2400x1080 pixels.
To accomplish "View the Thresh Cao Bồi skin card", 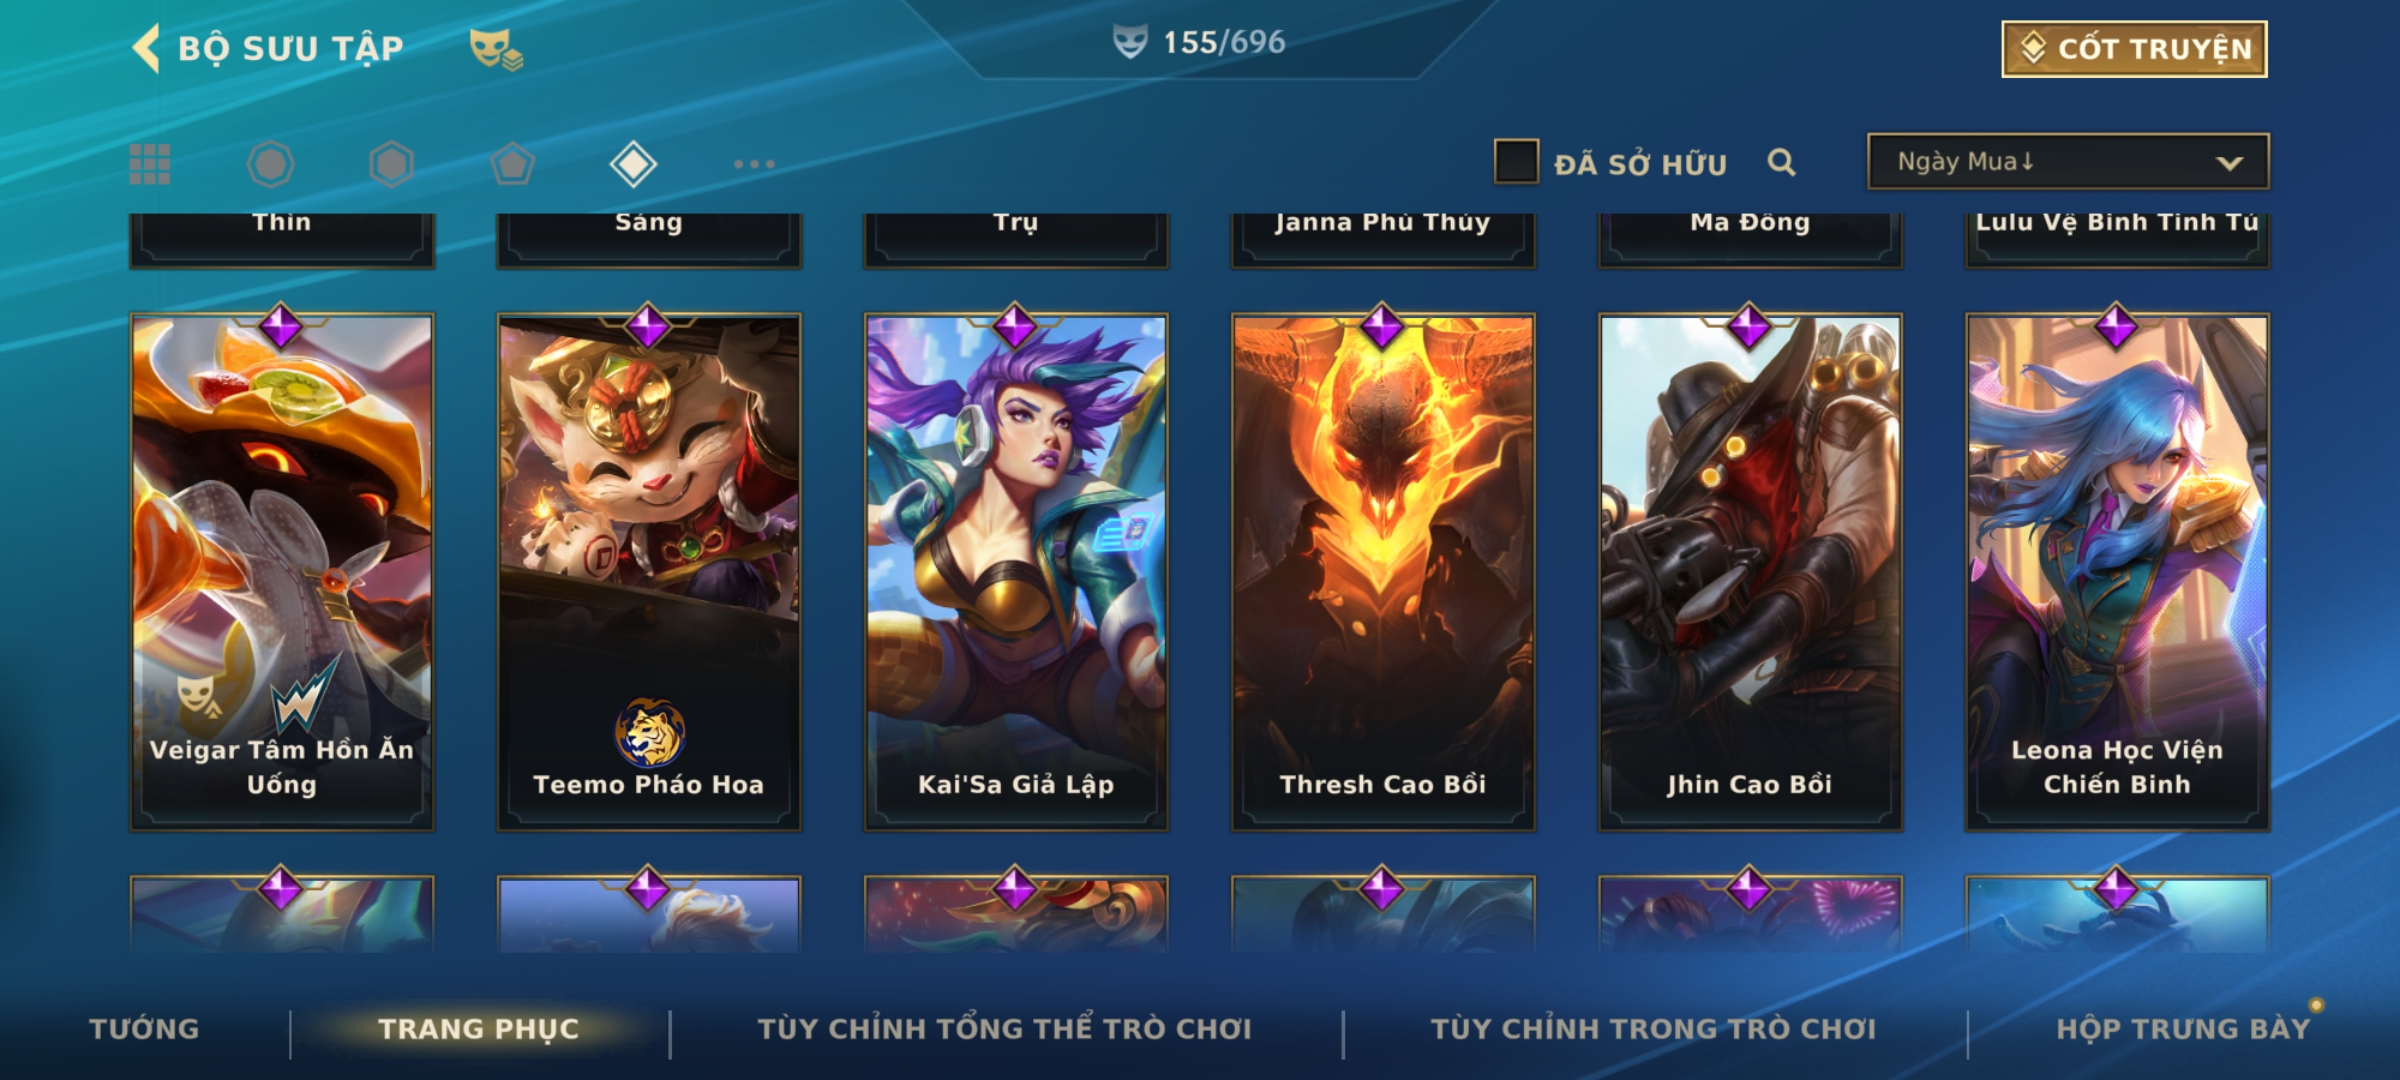I will [1383, 572].
